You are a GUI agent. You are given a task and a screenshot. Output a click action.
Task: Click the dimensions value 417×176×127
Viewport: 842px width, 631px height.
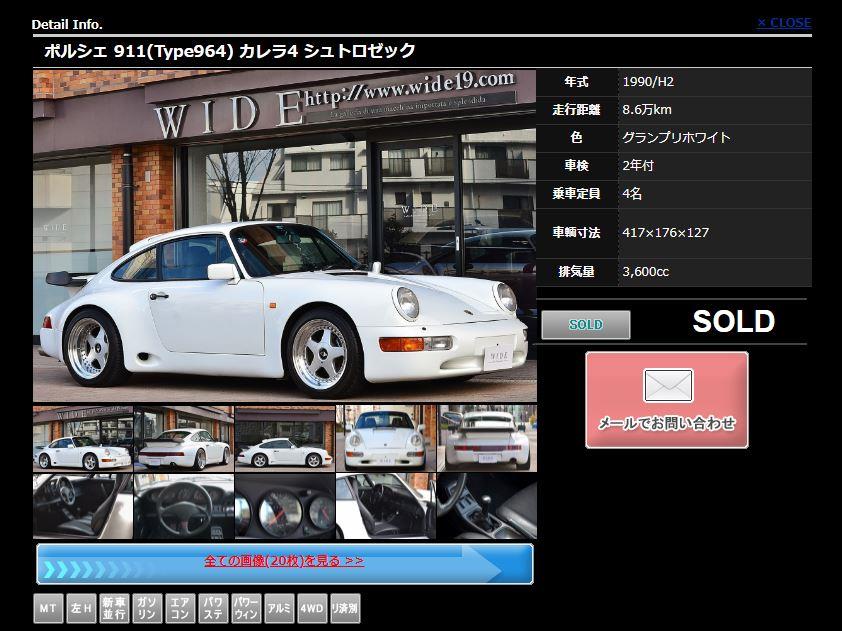pyautogui.click(x=666, y=233)
